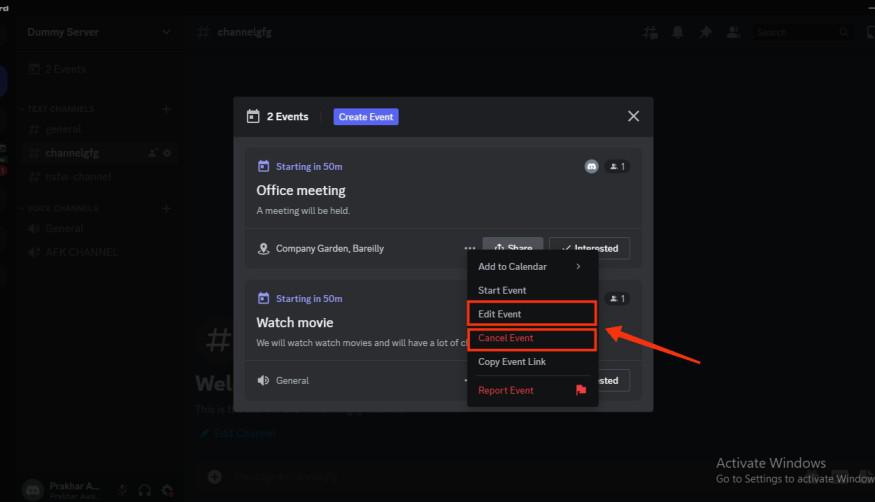
Task: Toggle Interested on Office meeting event
Action: pos(589,248)
